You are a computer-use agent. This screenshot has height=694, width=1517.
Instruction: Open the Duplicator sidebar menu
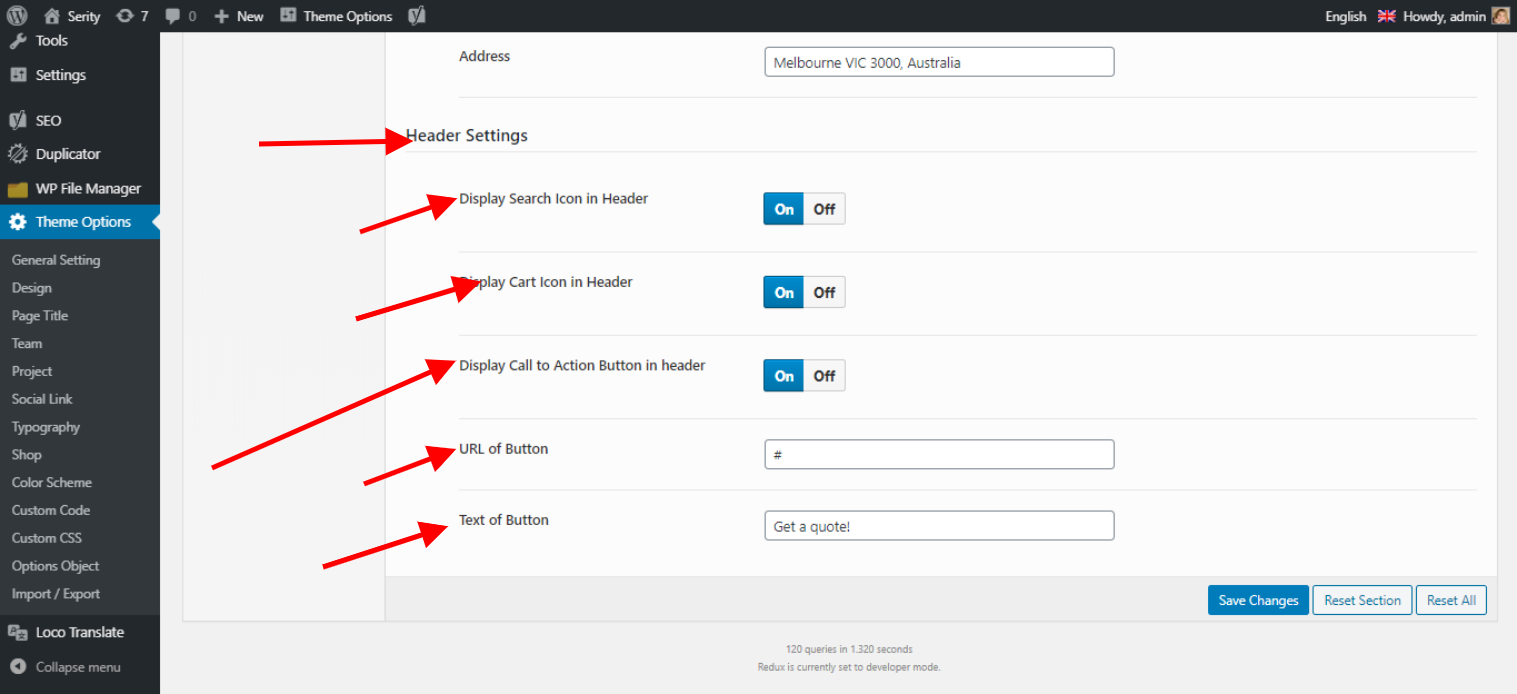[67, 154]
